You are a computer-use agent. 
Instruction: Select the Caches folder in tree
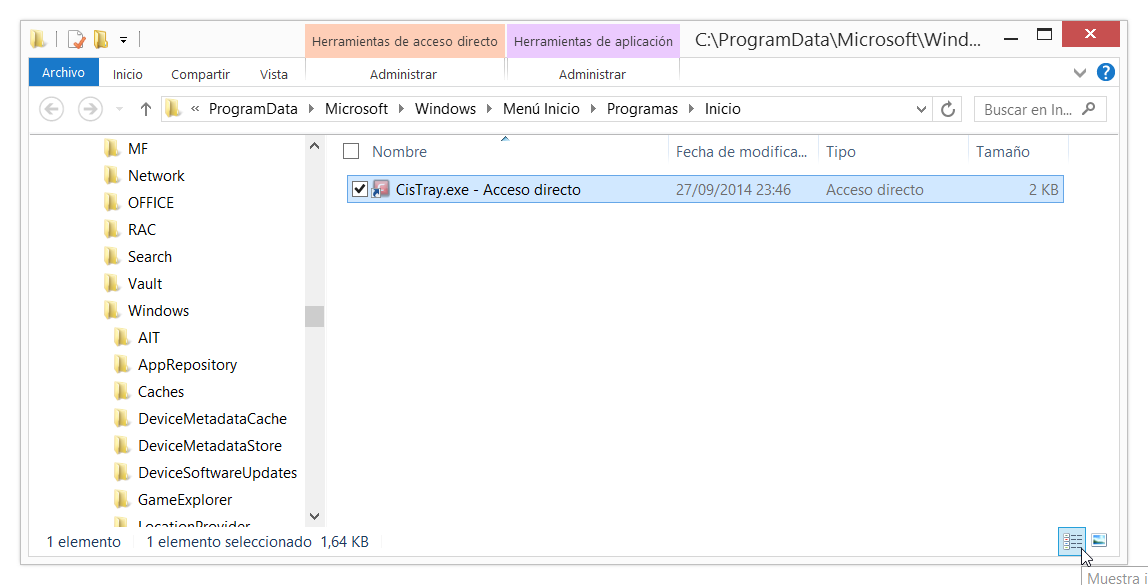(161, 392)
